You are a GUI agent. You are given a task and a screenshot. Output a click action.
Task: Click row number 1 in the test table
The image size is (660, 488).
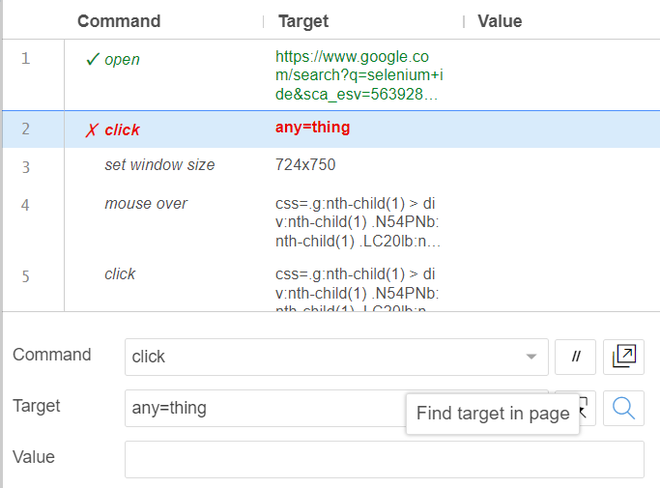(x=26, y=59)
